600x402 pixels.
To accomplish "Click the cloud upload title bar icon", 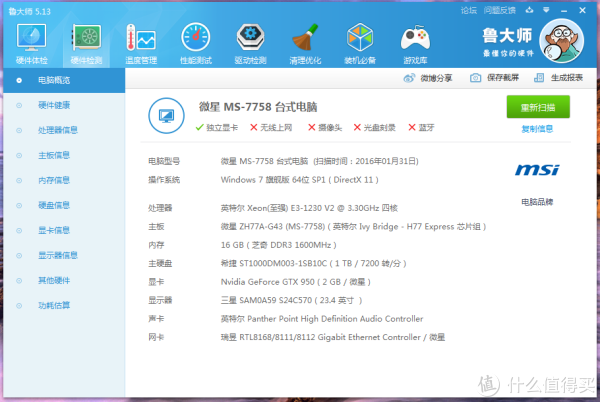I will [529, 10].
